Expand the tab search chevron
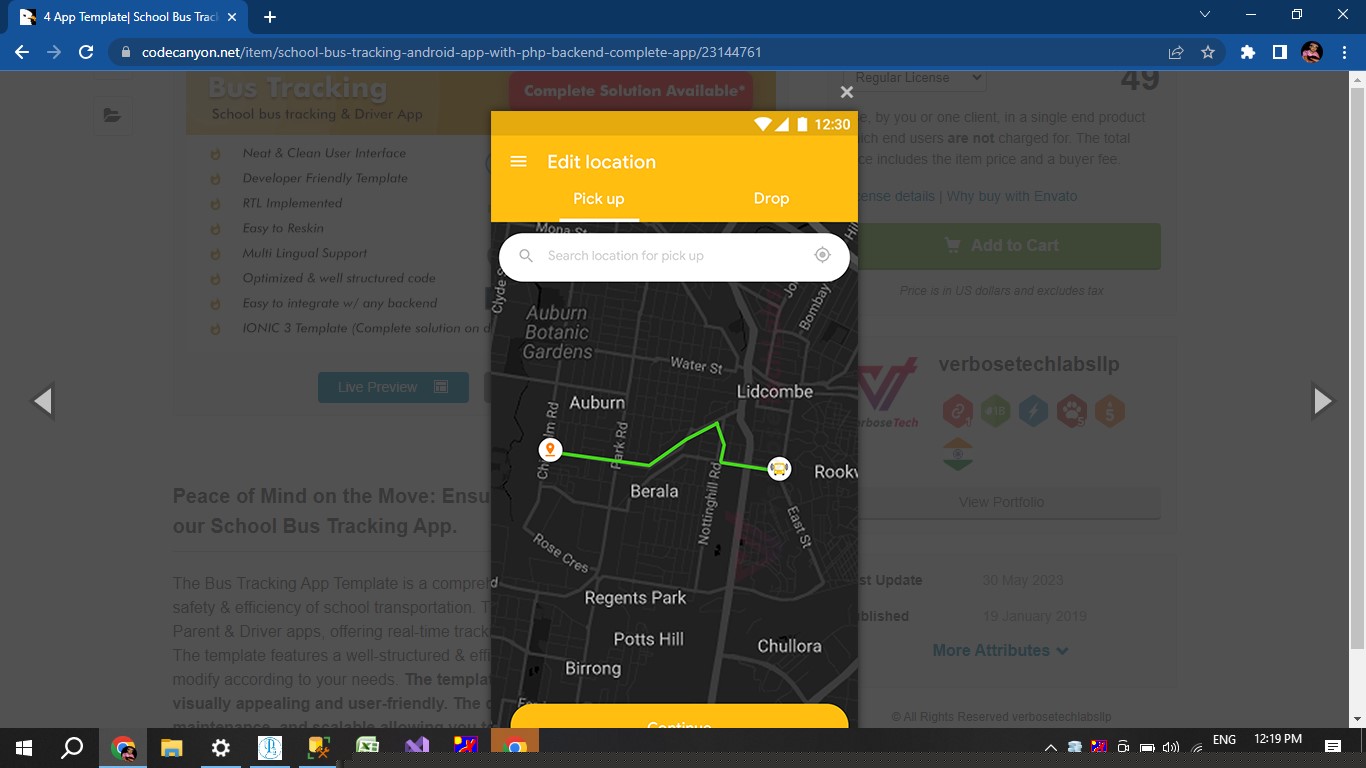The image size is (1366, 768). pos(1205,15)
